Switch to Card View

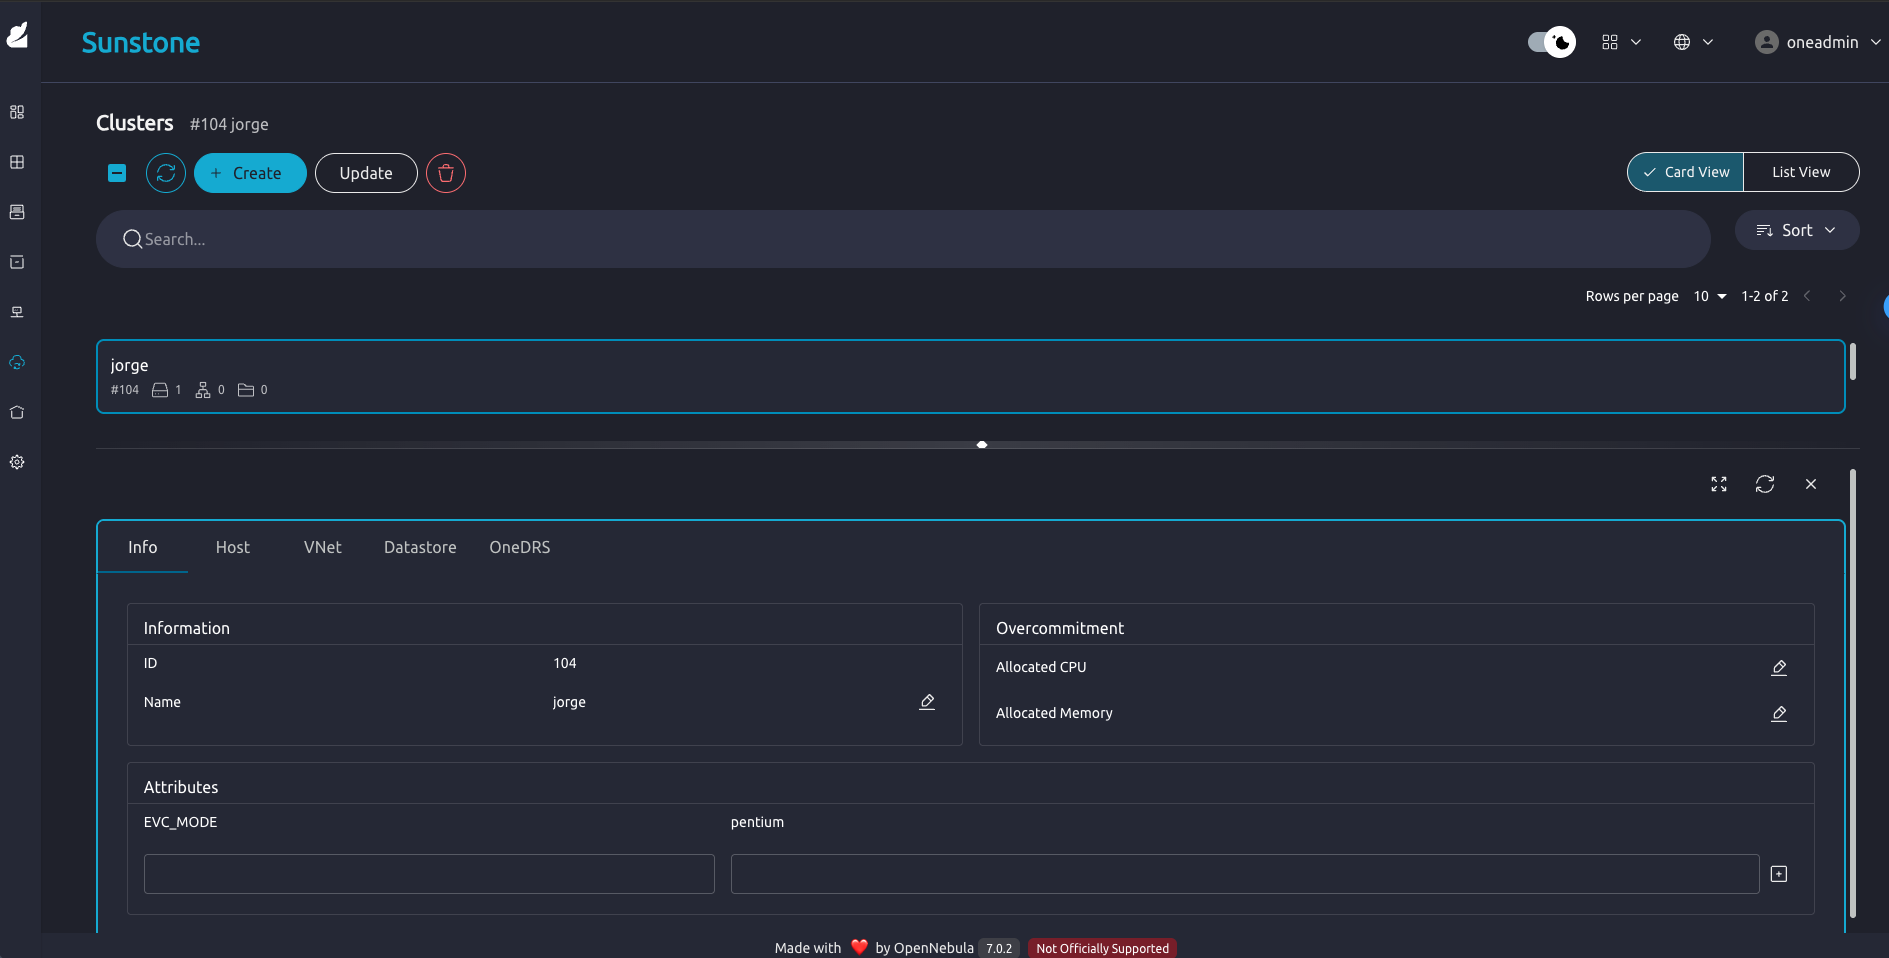click(x=1686, y=172)
